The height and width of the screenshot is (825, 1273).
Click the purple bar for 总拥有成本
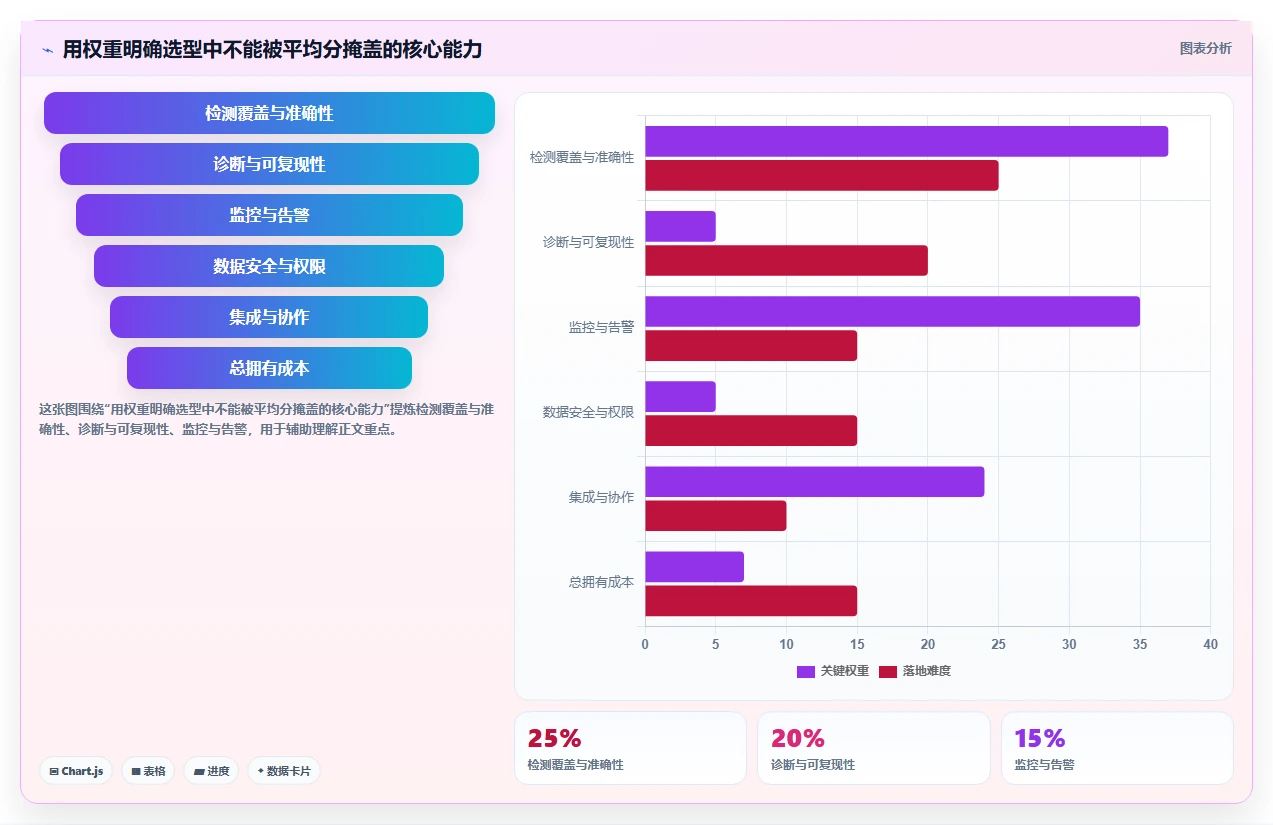pyautogui.click(x=694, y=566)
